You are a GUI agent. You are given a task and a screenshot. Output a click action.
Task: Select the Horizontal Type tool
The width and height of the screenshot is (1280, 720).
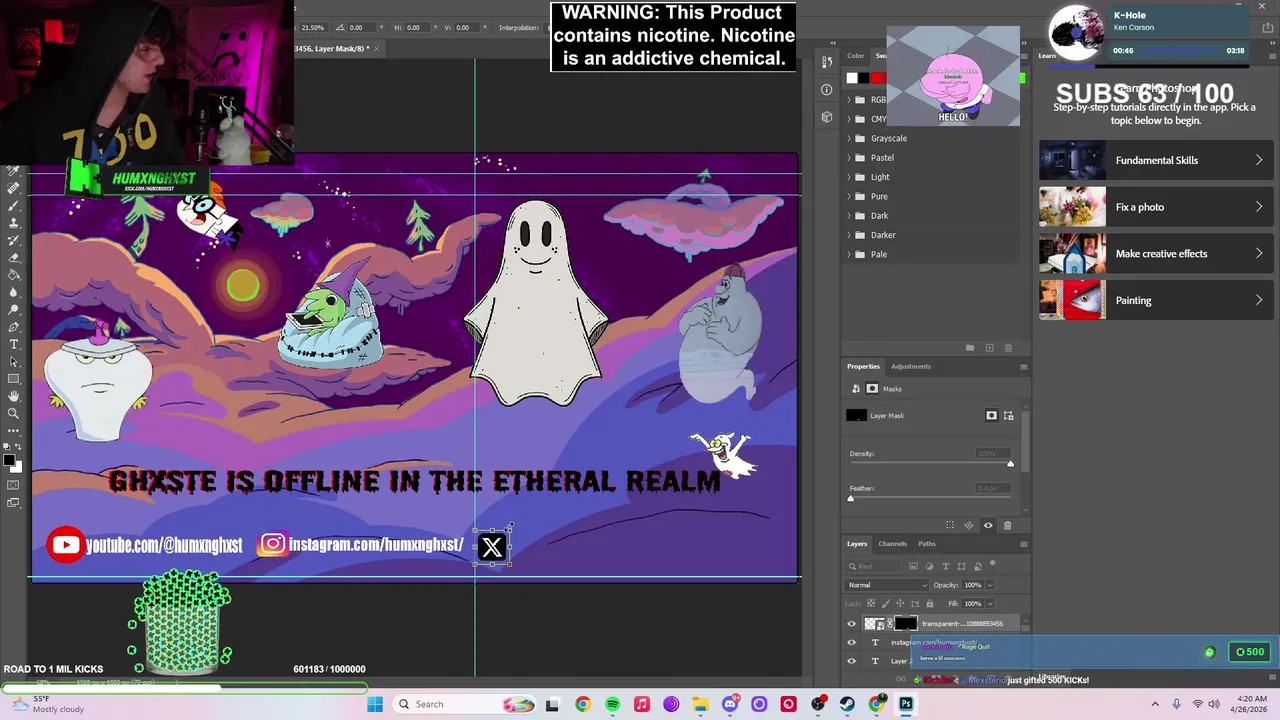tap(14, 344)
